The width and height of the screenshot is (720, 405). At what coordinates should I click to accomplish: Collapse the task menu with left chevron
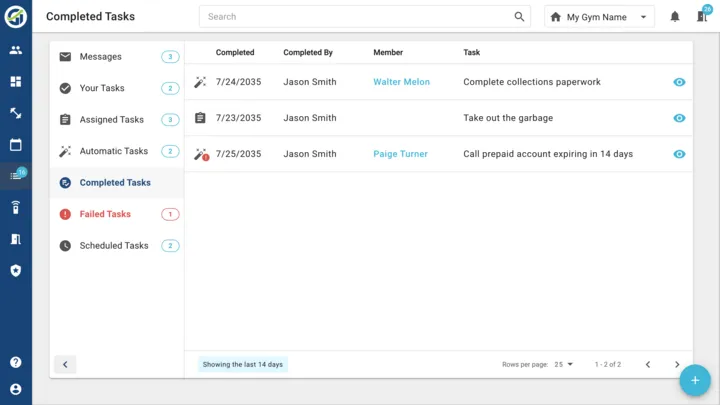click(x=65, y=365)
